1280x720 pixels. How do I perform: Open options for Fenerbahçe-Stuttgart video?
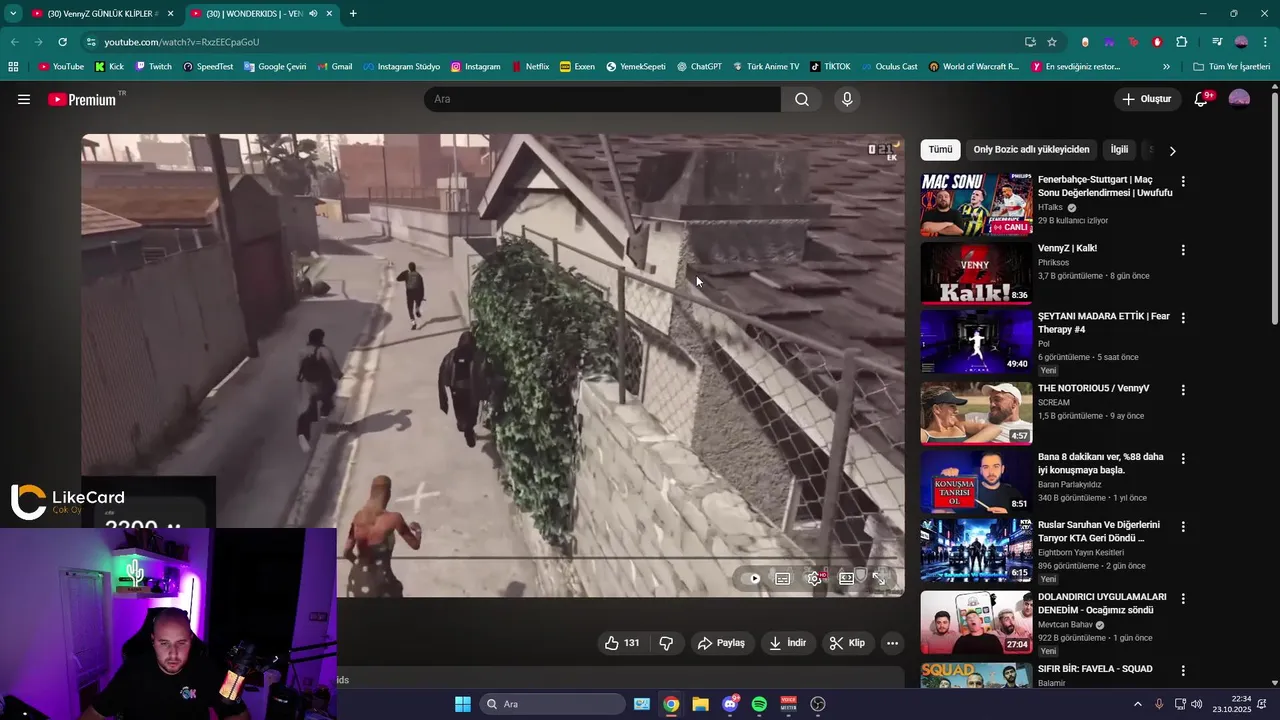(1183, 182)
